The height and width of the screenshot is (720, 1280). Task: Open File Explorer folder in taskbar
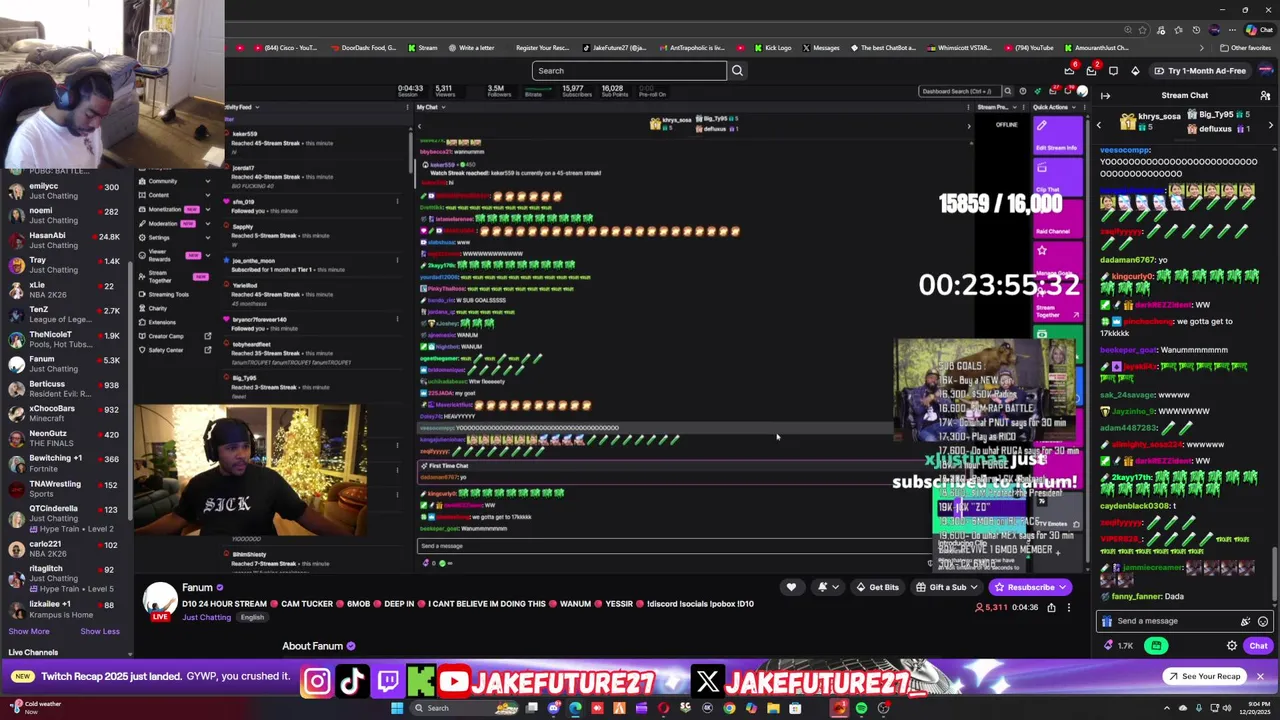[773, 708]
